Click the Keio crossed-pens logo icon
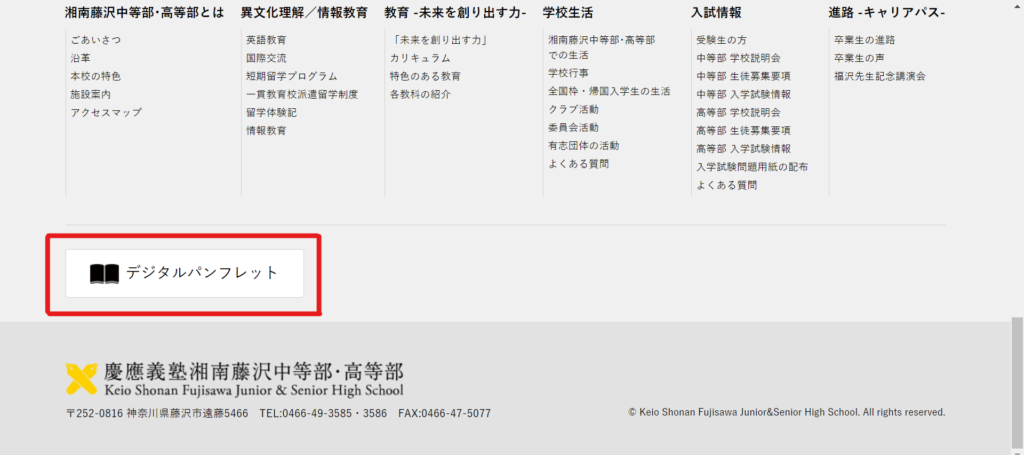 pos(82,379)
